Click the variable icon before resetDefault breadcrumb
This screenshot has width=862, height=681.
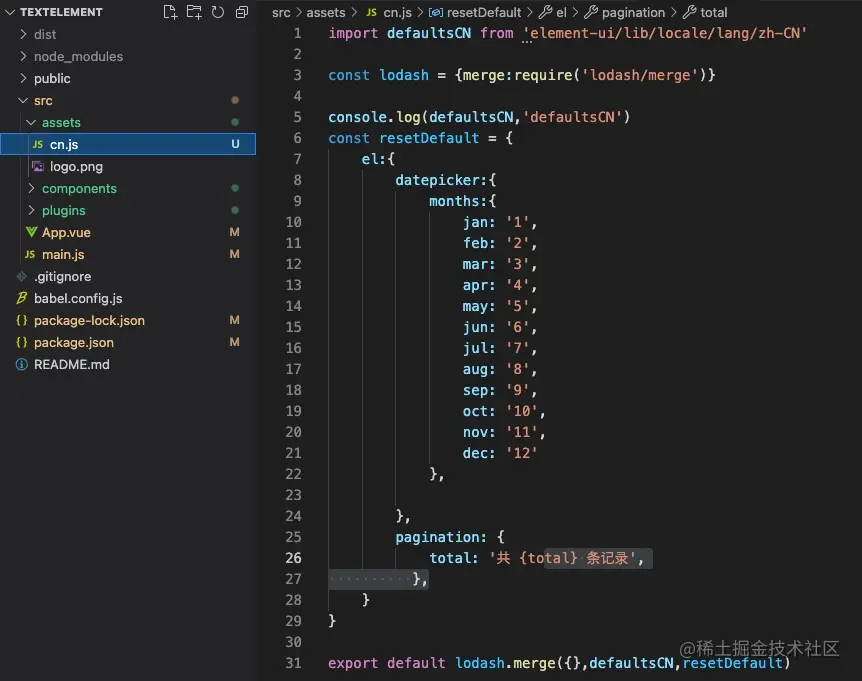pos(436,12)
